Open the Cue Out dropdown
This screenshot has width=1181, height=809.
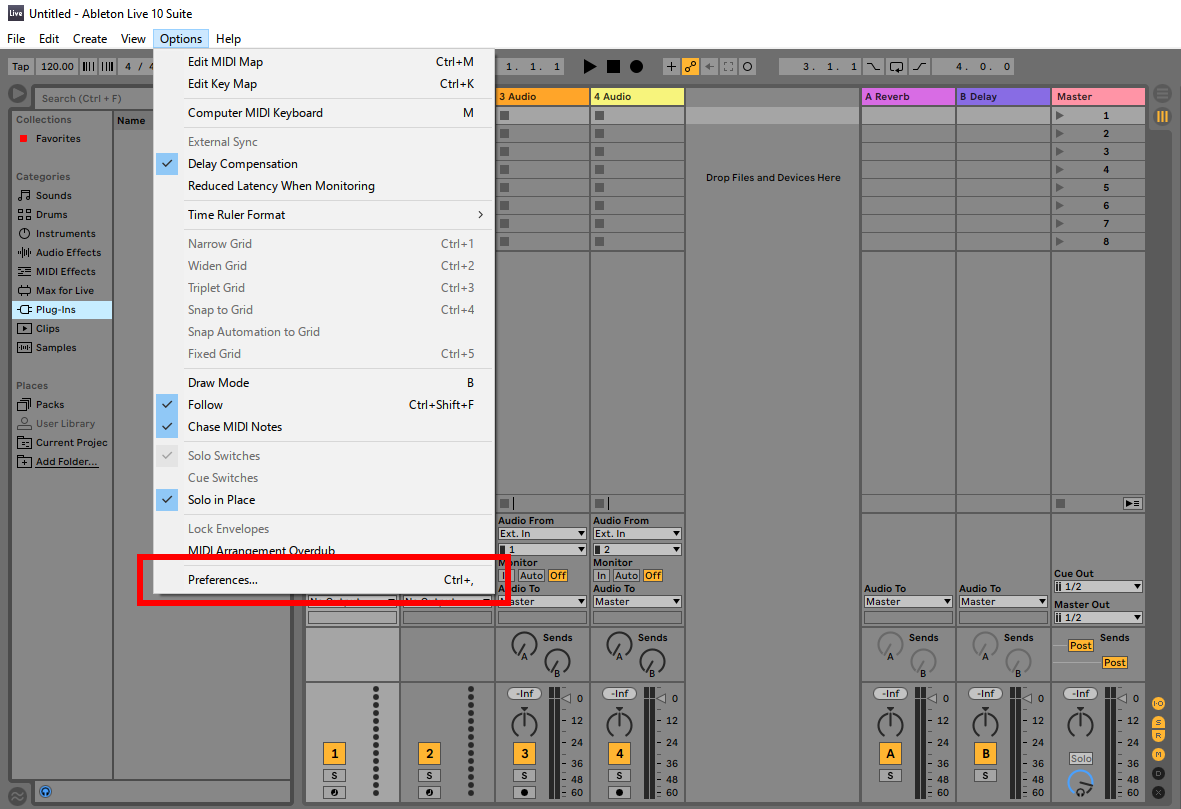point(1098,586)
